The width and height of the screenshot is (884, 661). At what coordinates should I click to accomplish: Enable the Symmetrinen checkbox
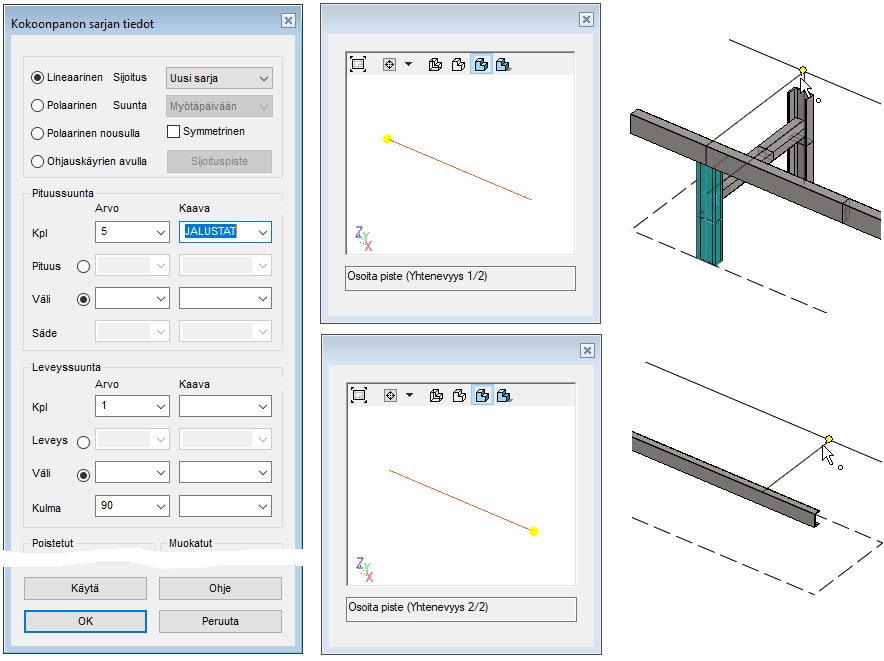point(174,131)
